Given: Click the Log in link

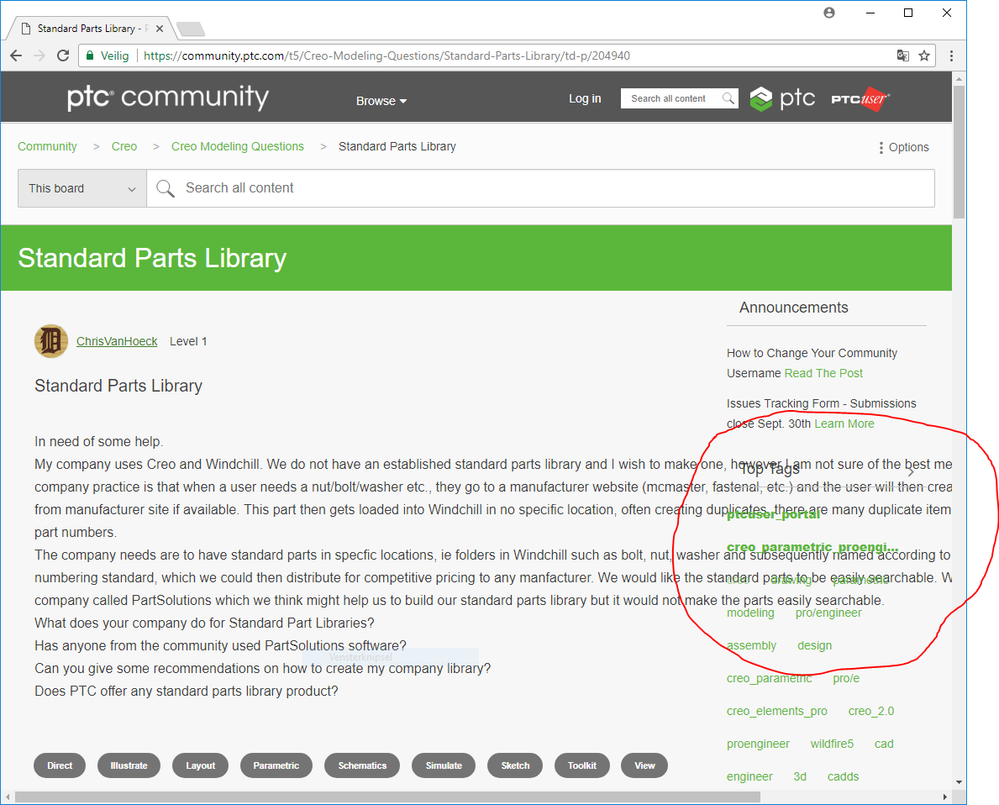Looking at the screenshot, I should [x=585, y=99].
